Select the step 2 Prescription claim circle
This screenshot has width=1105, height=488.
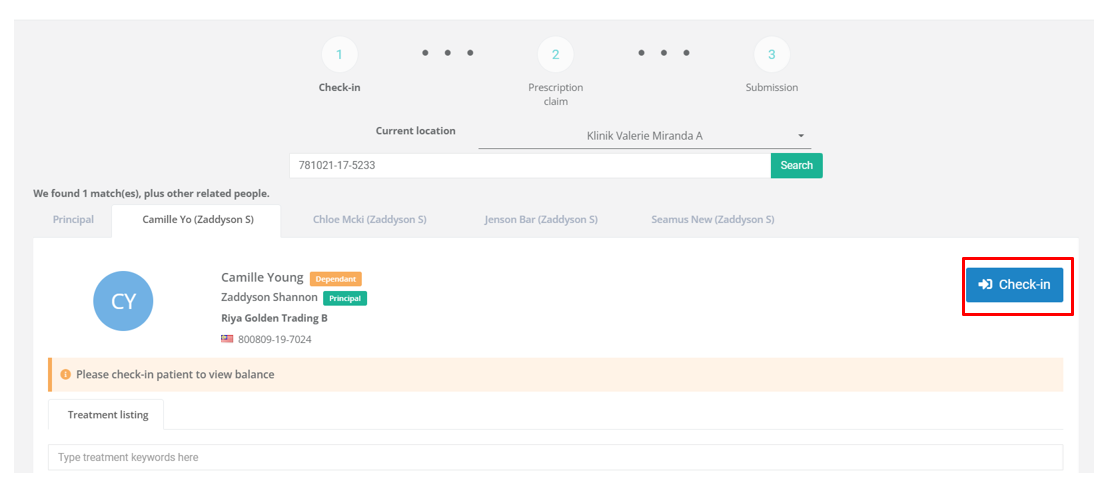(x=555, y=55)
